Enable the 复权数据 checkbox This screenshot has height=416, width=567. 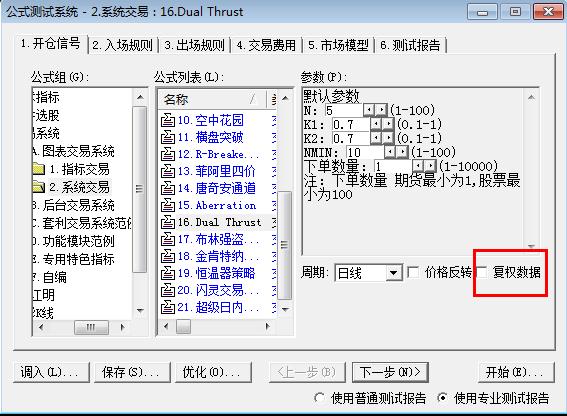tap(482, 272)
